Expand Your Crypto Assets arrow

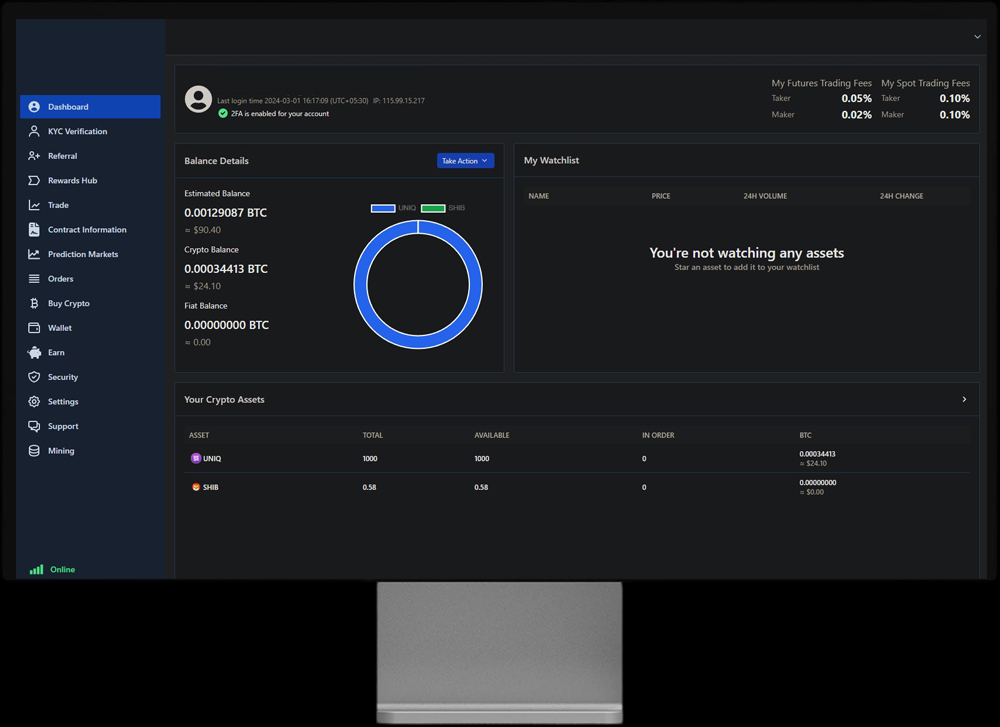coord(964,399)
